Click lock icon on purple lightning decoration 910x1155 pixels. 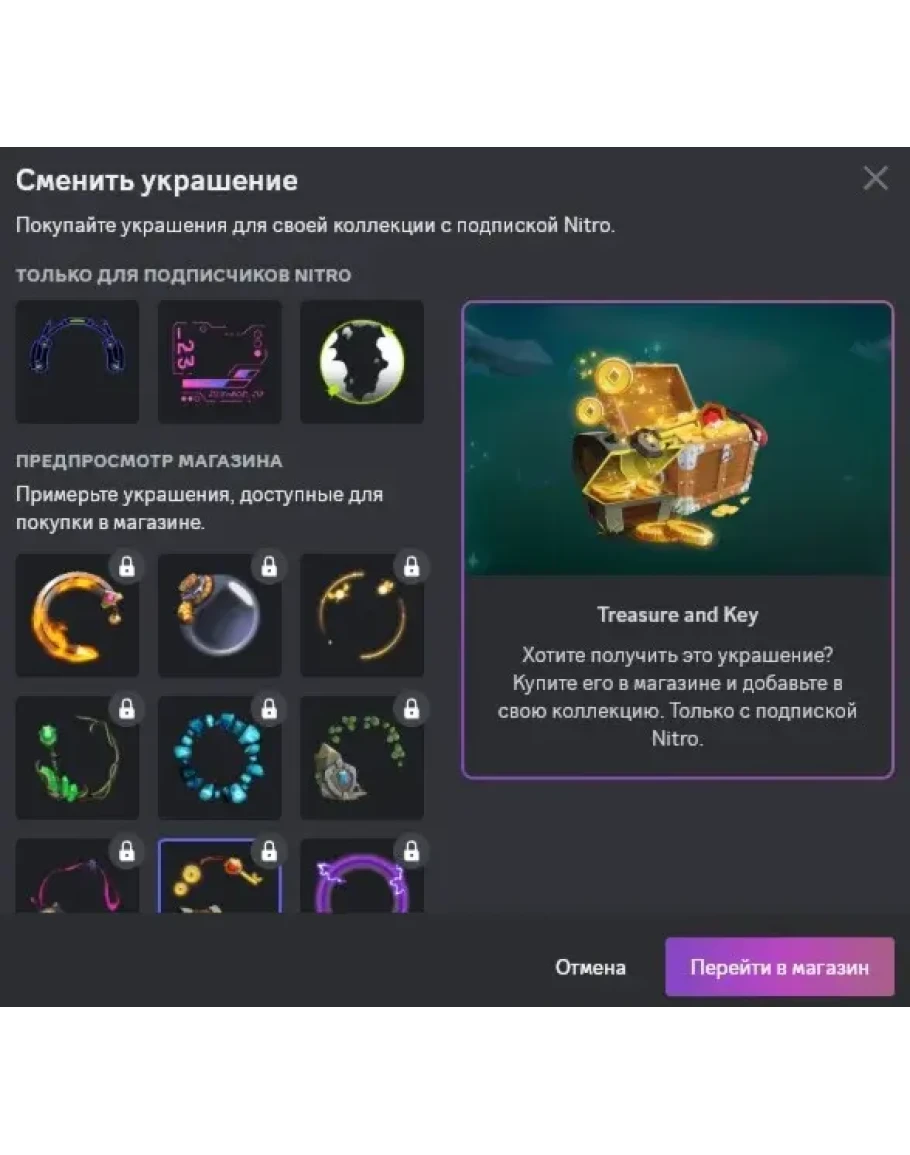pyautogui.click(x=411, y=851)
